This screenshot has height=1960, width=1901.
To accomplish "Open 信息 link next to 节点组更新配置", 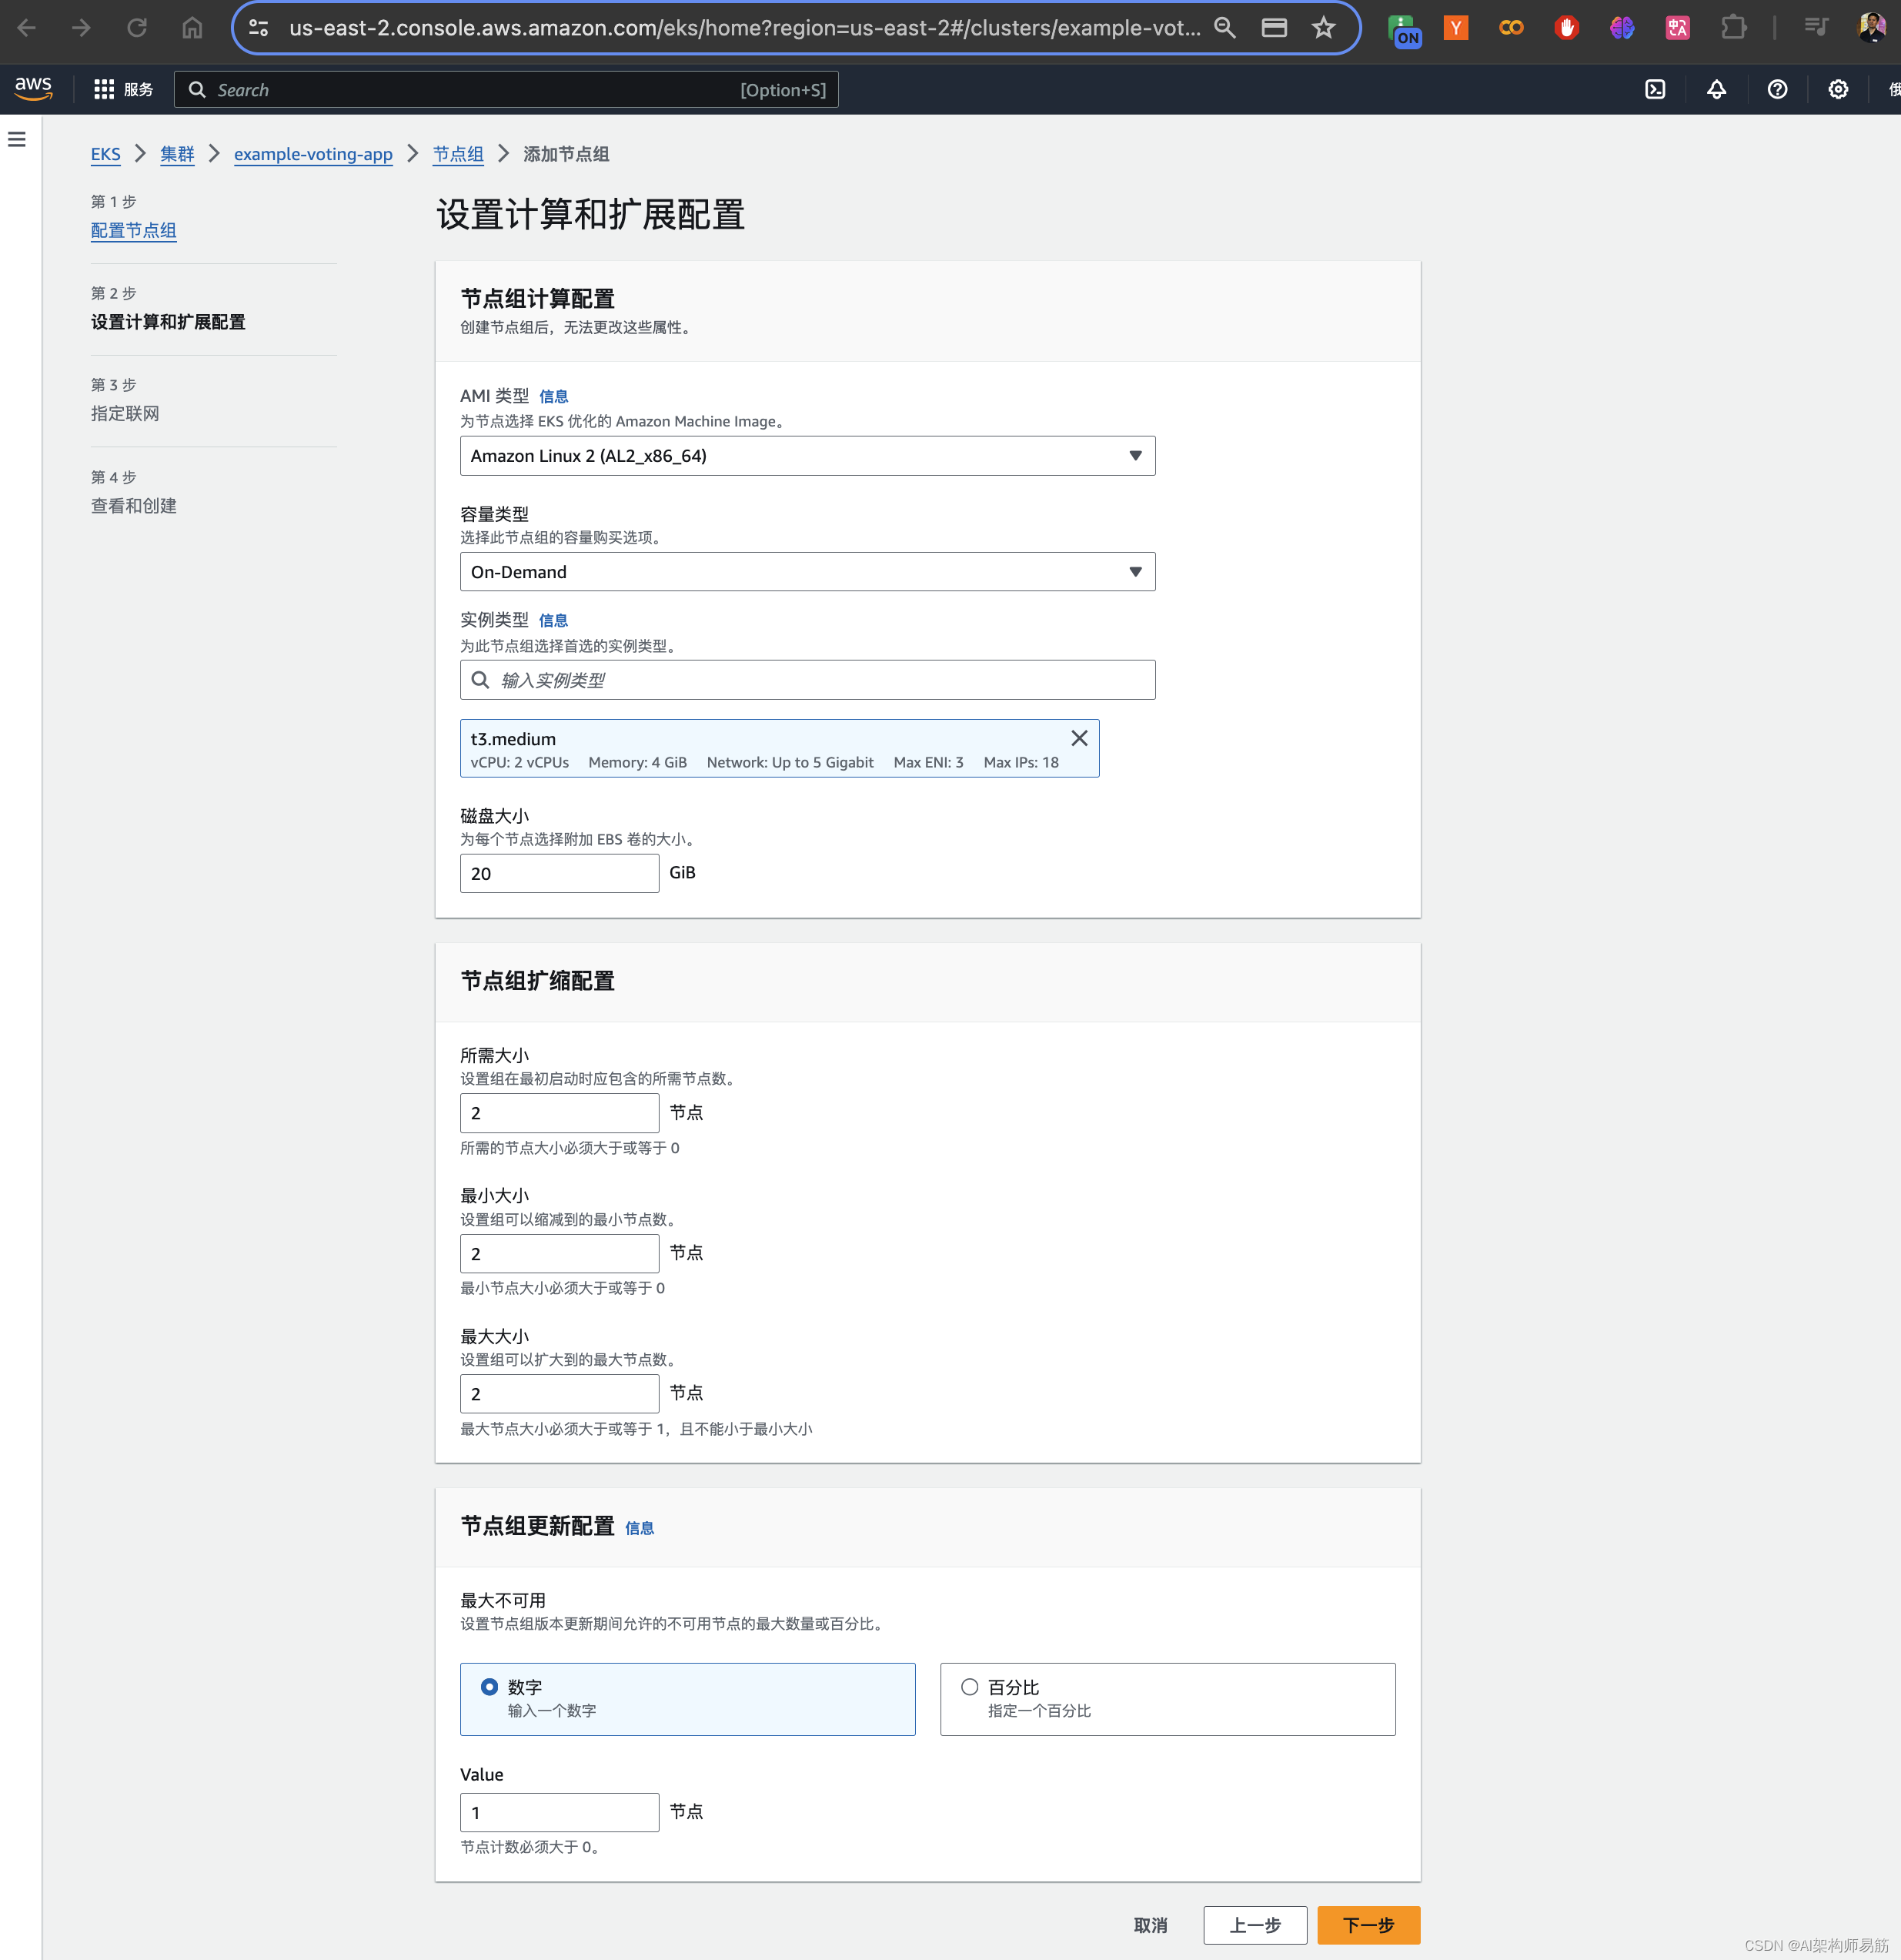I will tap(639, 1528).
